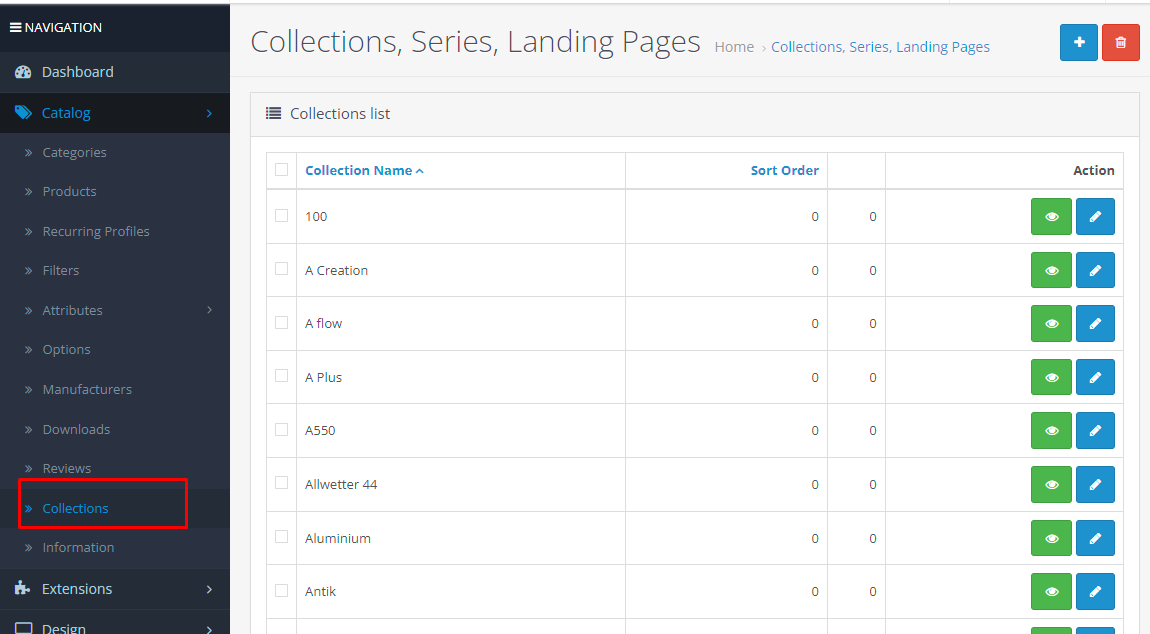
Task: Open Filters menu item
Action: pos(60,271)
